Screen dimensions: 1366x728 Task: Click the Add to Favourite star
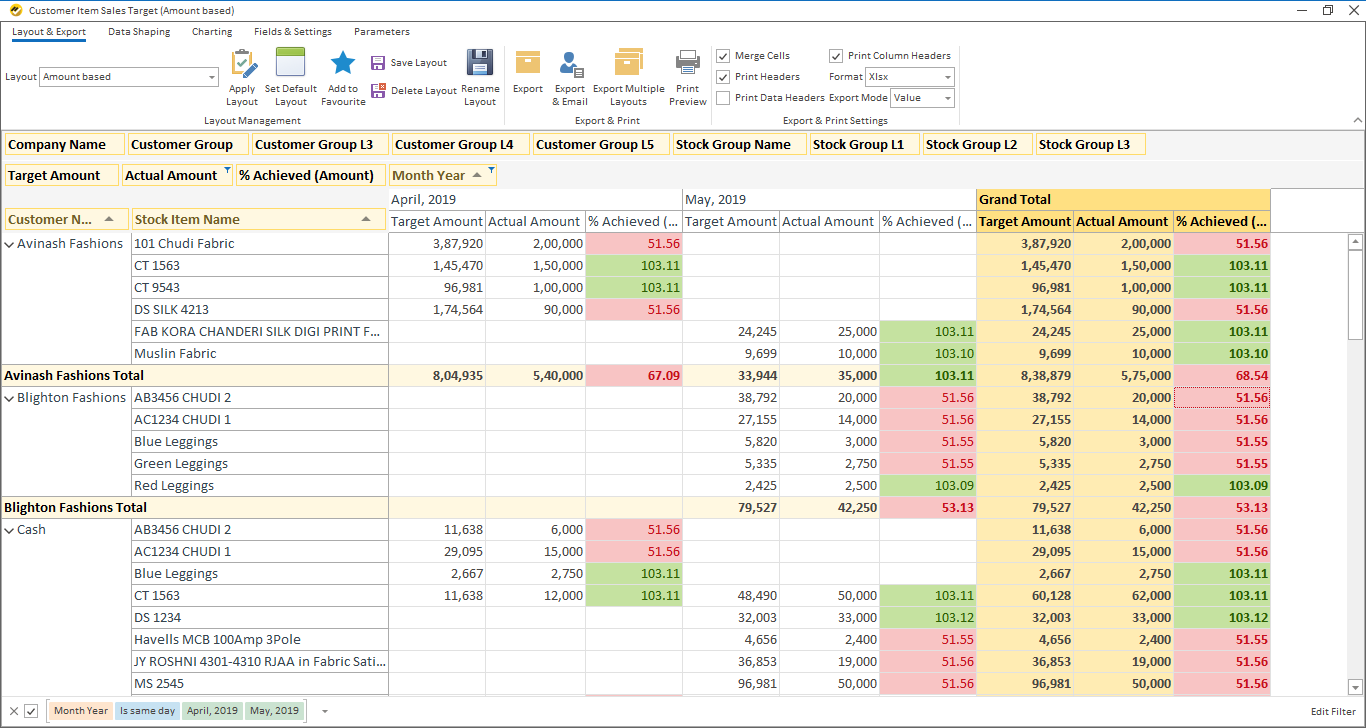[x=343, y=64]
